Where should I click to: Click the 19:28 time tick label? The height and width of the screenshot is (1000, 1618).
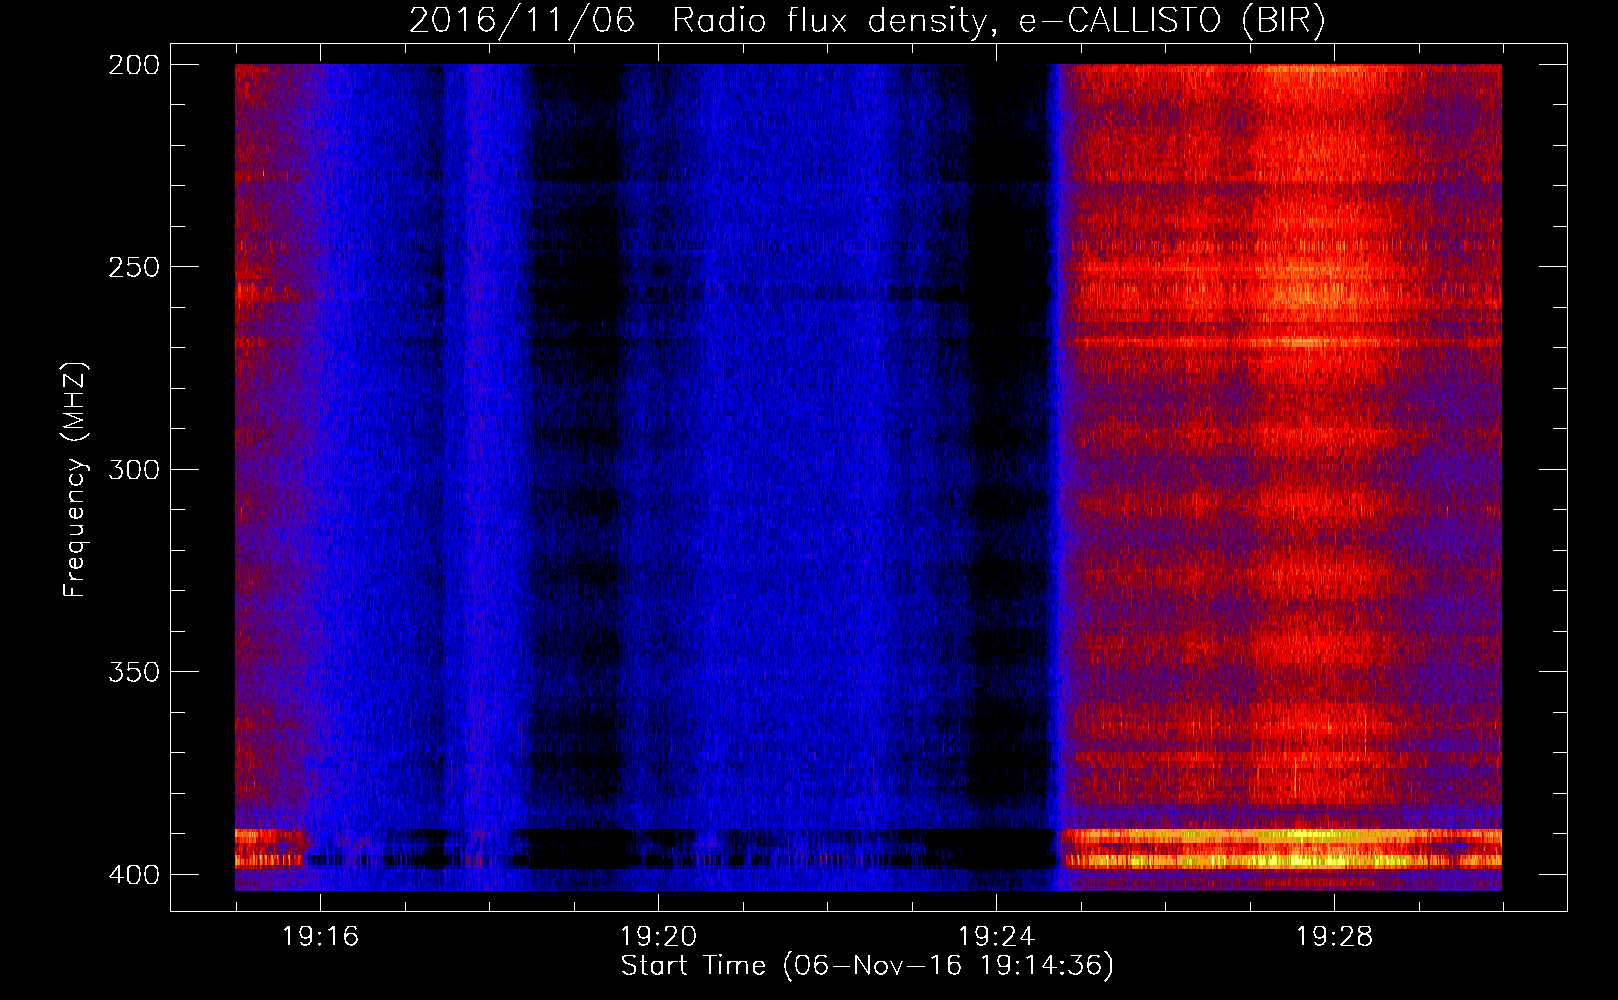[x=1334, y=937]
